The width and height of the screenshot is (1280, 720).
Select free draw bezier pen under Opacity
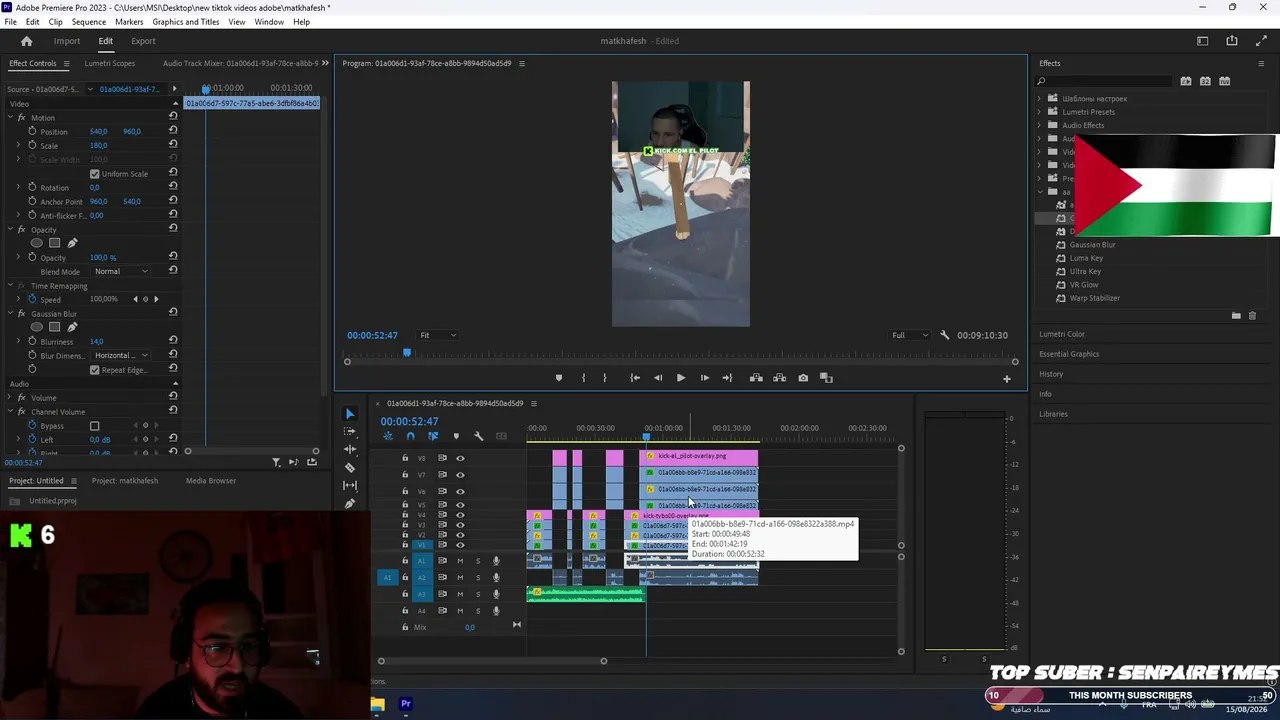(72, 243)
